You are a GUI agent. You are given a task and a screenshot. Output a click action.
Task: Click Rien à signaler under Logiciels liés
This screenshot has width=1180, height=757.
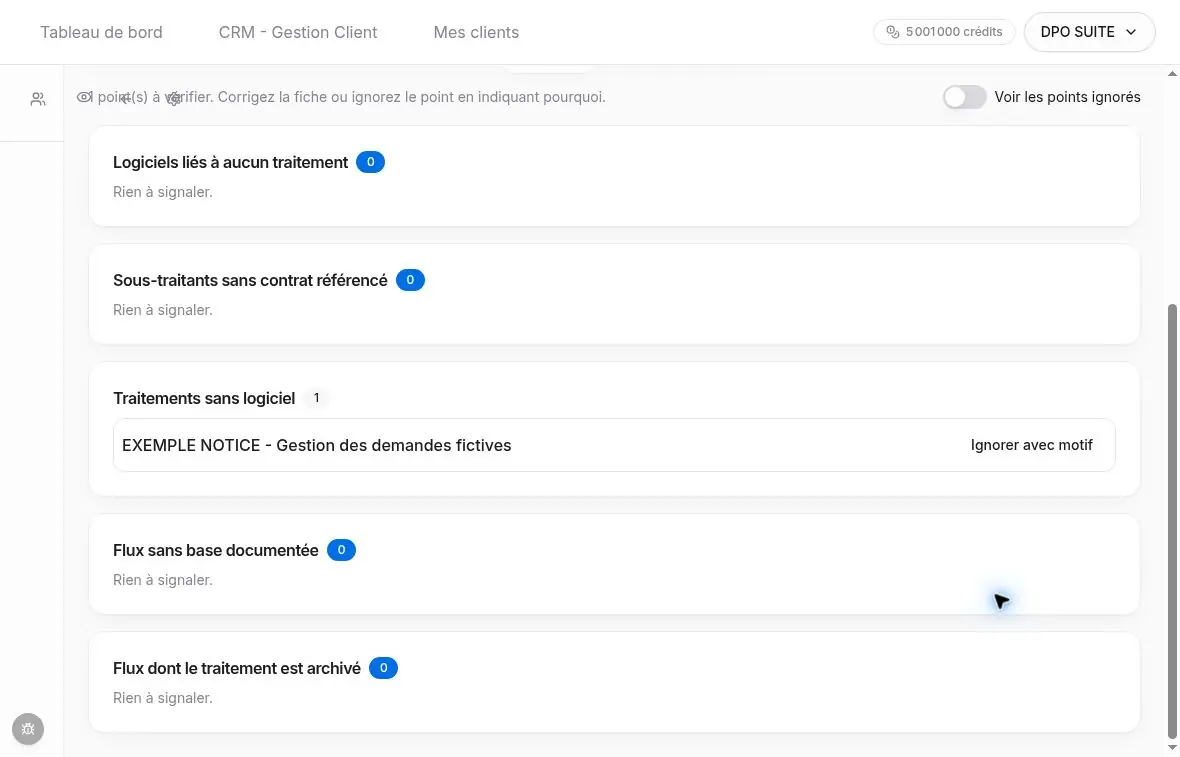tap(163, 193)
